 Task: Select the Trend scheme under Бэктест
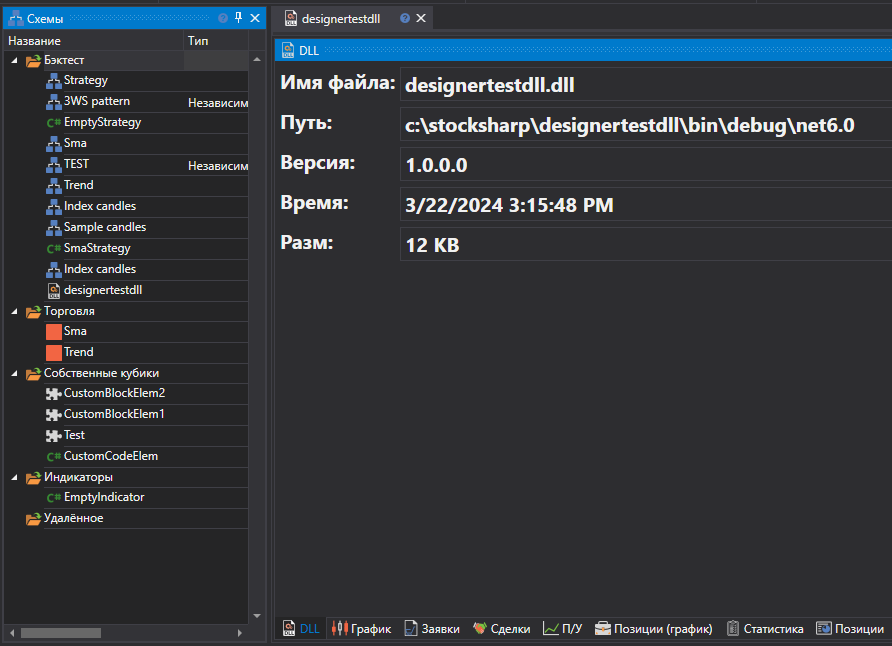click(79, 185)
